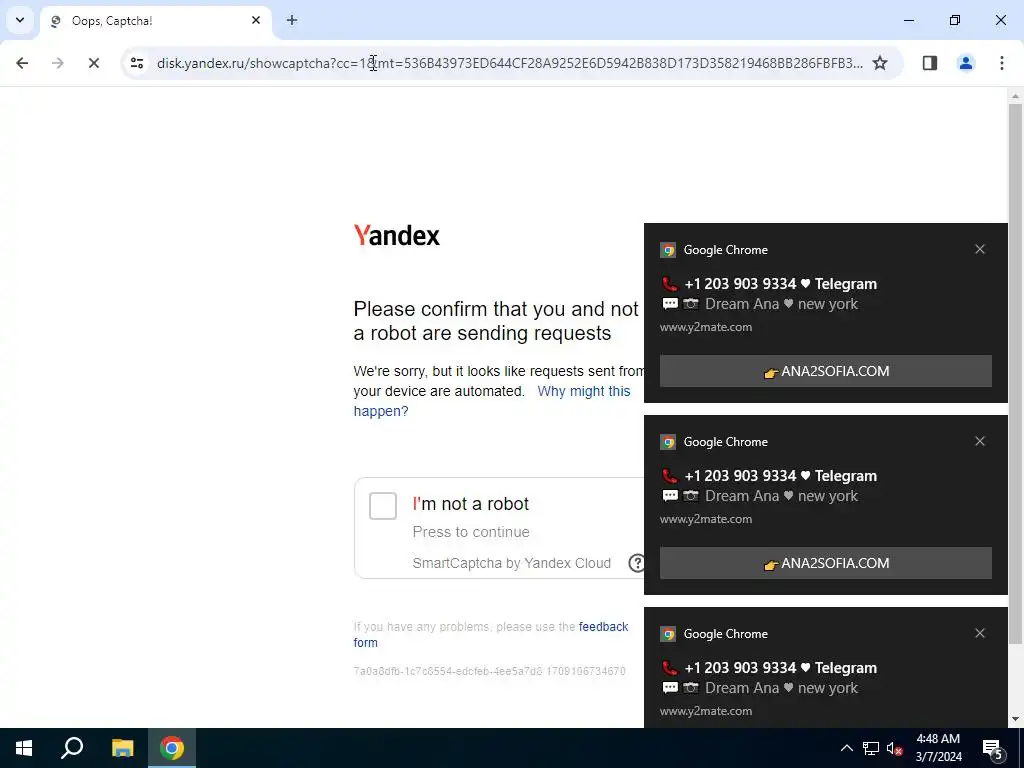Click the Yandex logo
The width and height of the screenshot is (1024, 768).
tap(396, 236)
